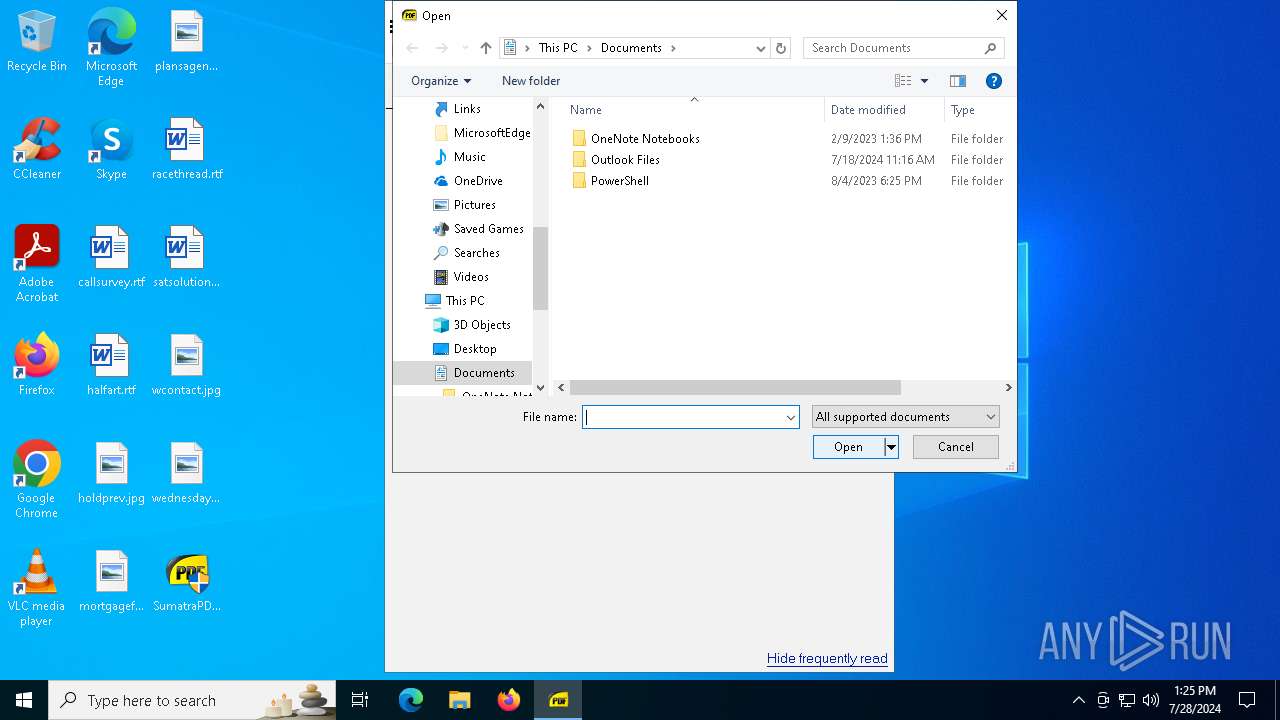Click the Open button's split arrow
Viewport: 1280px width, 720px height.
(891, 447)
